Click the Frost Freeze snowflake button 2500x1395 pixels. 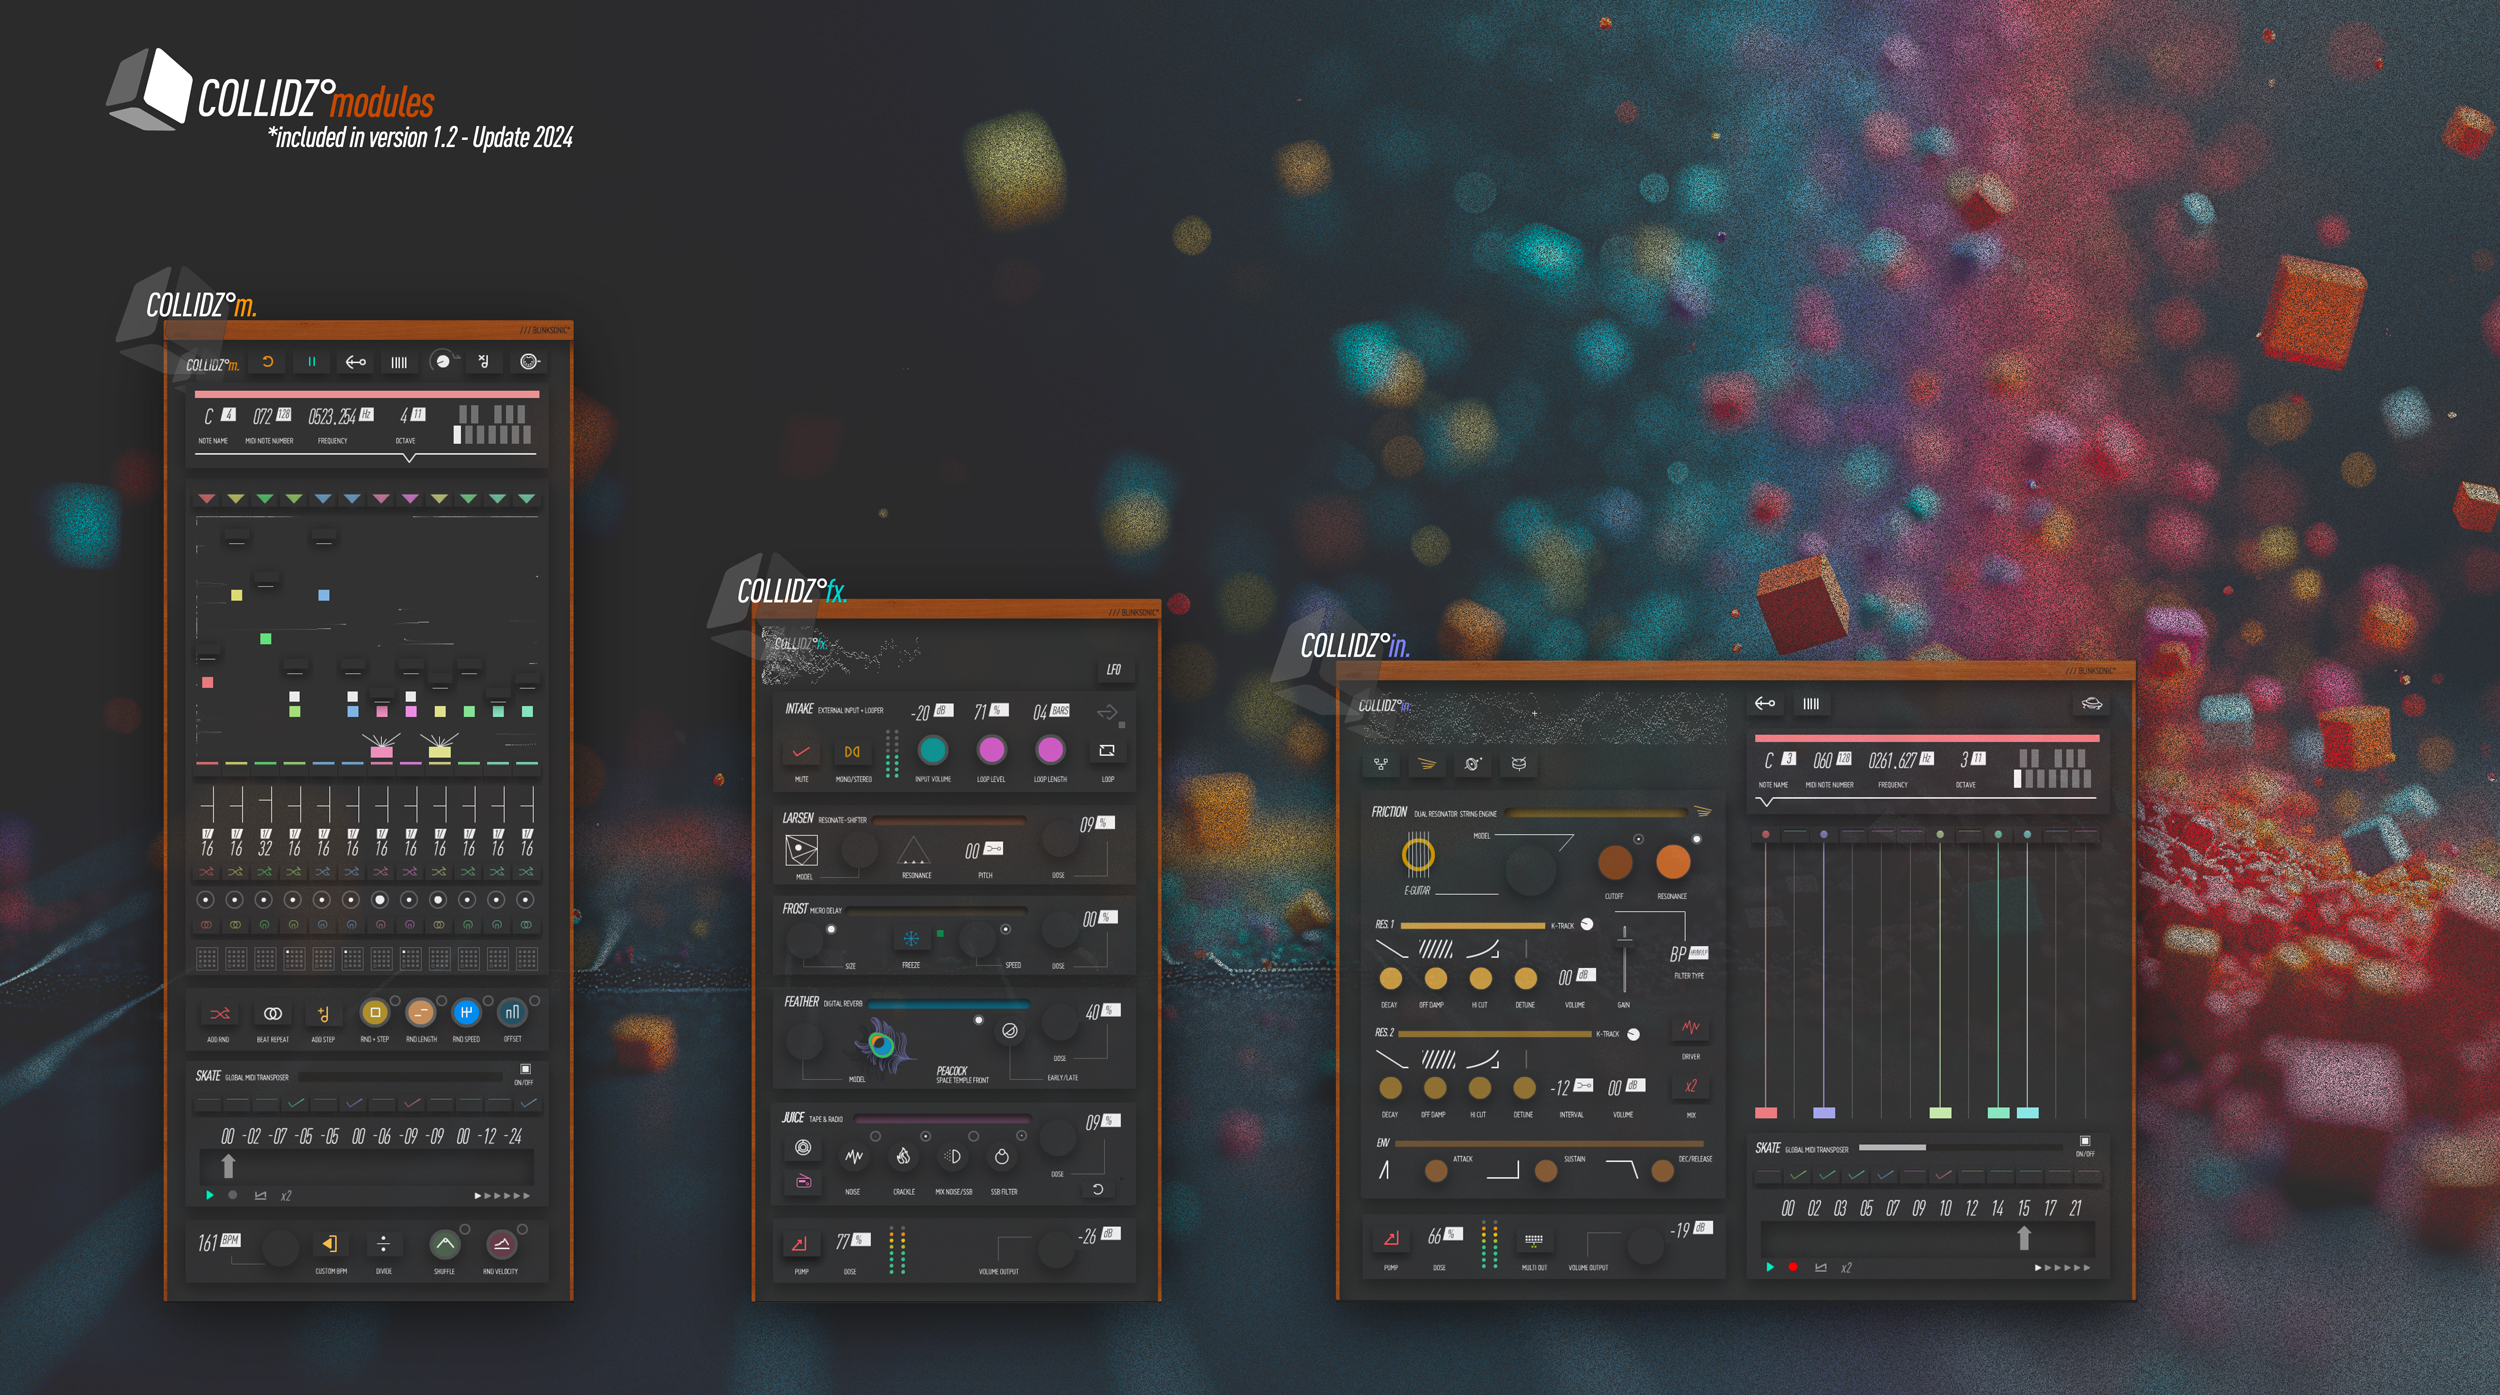coord(911,939)
